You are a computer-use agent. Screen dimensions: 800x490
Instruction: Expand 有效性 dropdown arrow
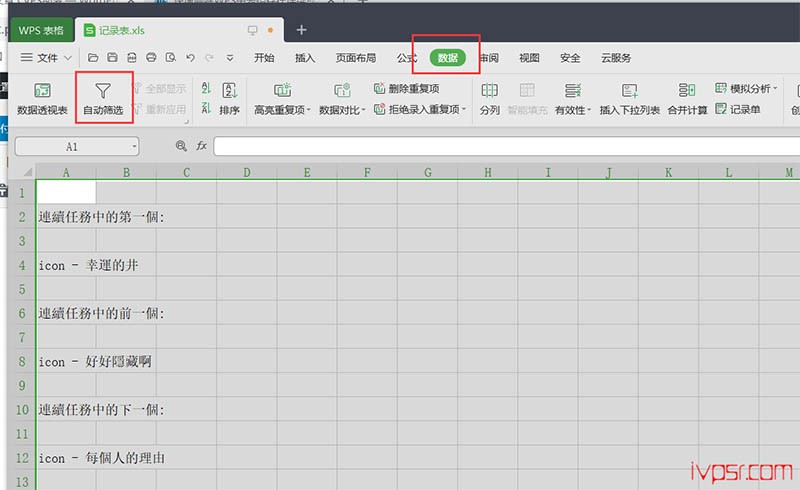click(589, 110)
